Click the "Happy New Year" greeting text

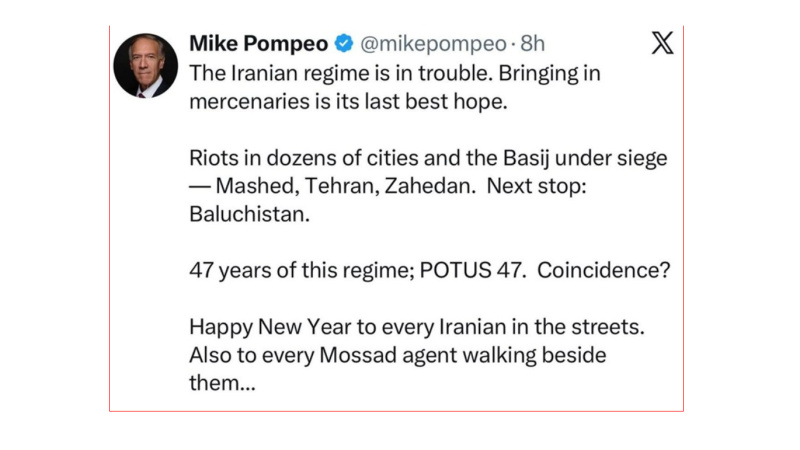260,327
